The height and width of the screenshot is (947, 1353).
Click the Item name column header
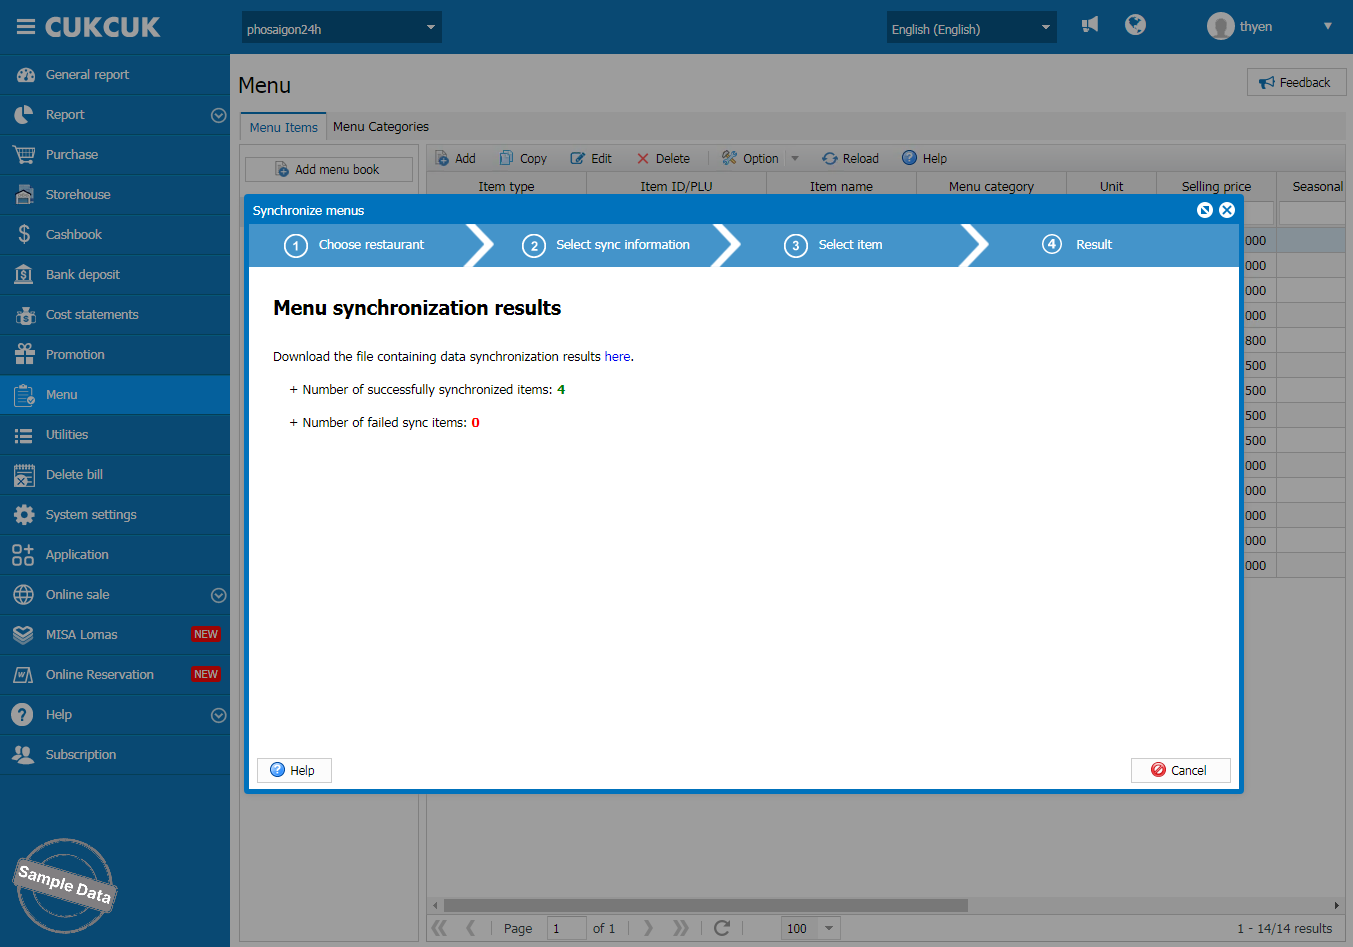(x=841, y=186)
